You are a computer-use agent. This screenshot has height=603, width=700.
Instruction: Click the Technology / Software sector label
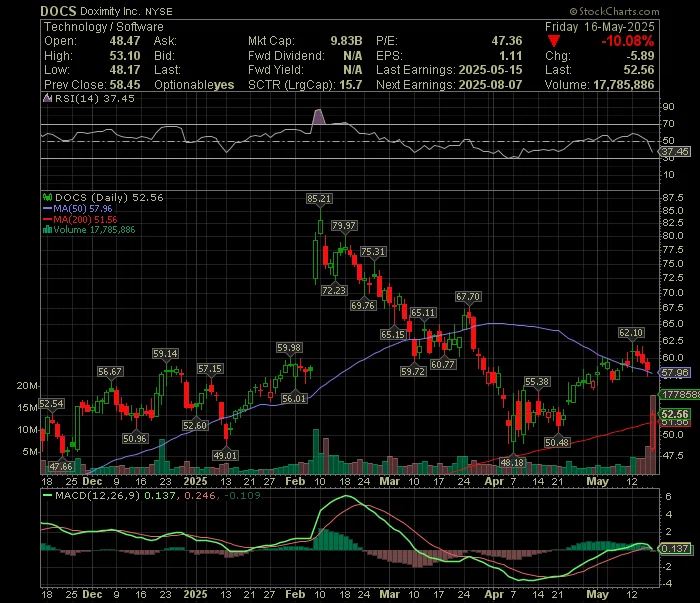coord(104,27)
